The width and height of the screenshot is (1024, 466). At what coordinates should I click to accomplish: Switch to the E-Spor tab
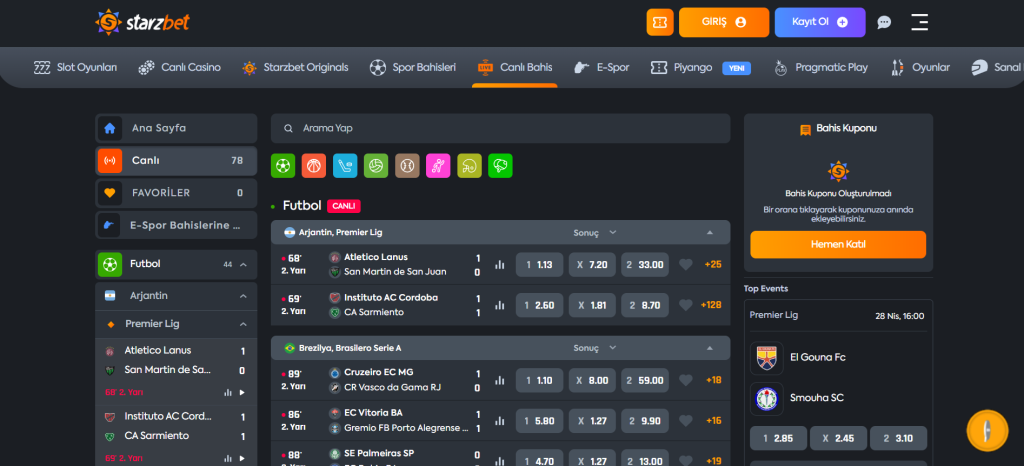point(601,67)
